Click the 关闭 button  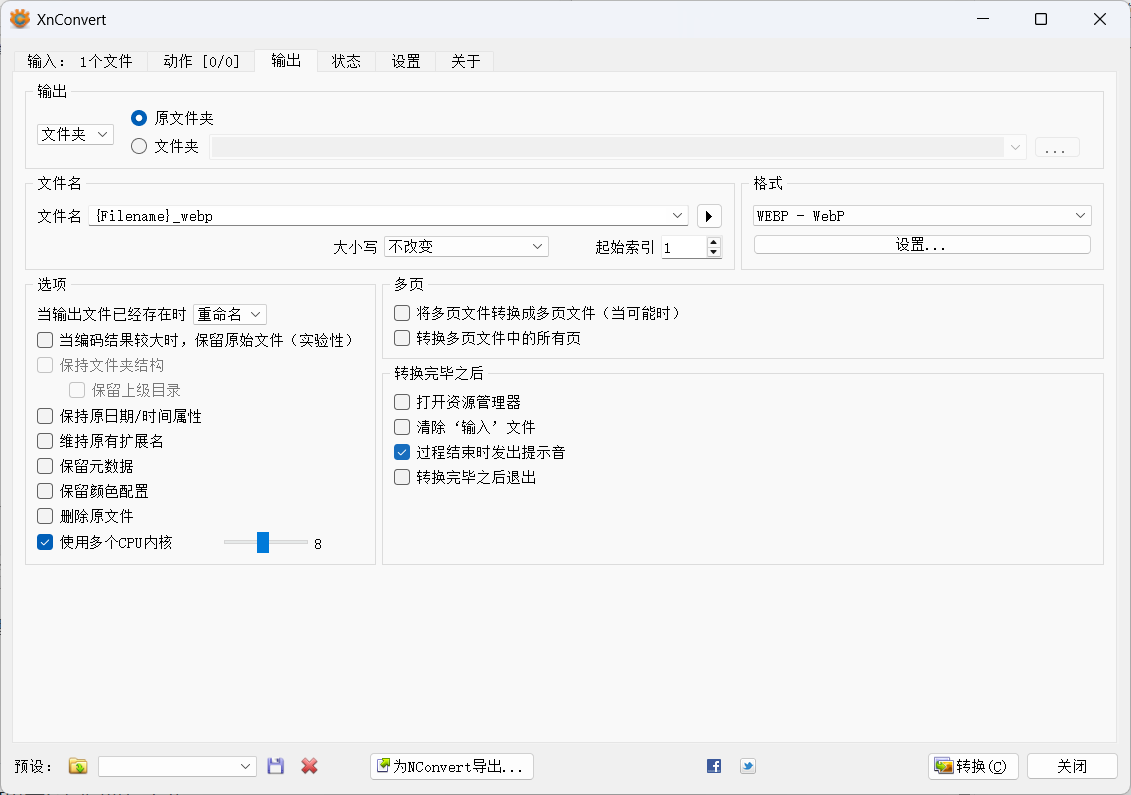pyautogui.click(x=1073, y=766)
